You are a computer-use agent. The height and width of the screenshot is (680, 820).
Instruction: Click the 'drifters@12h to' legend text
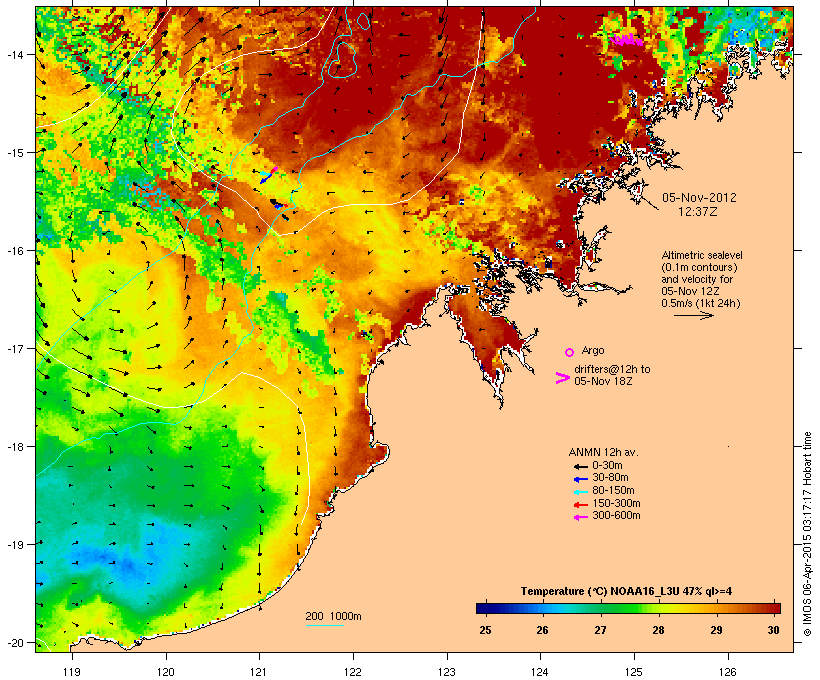pos(612,369)
